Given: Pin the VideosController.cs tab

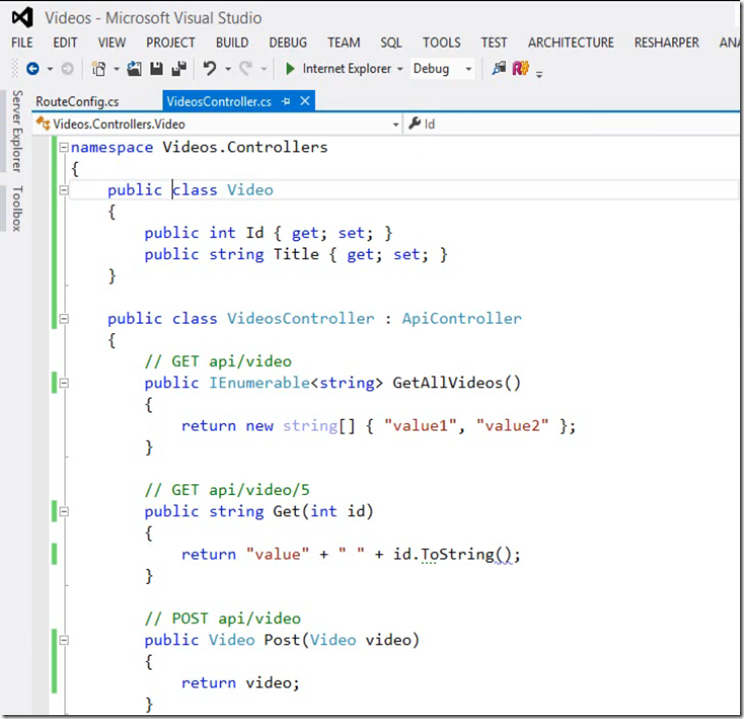Looking at the screenshot, I should coord(286,101).
